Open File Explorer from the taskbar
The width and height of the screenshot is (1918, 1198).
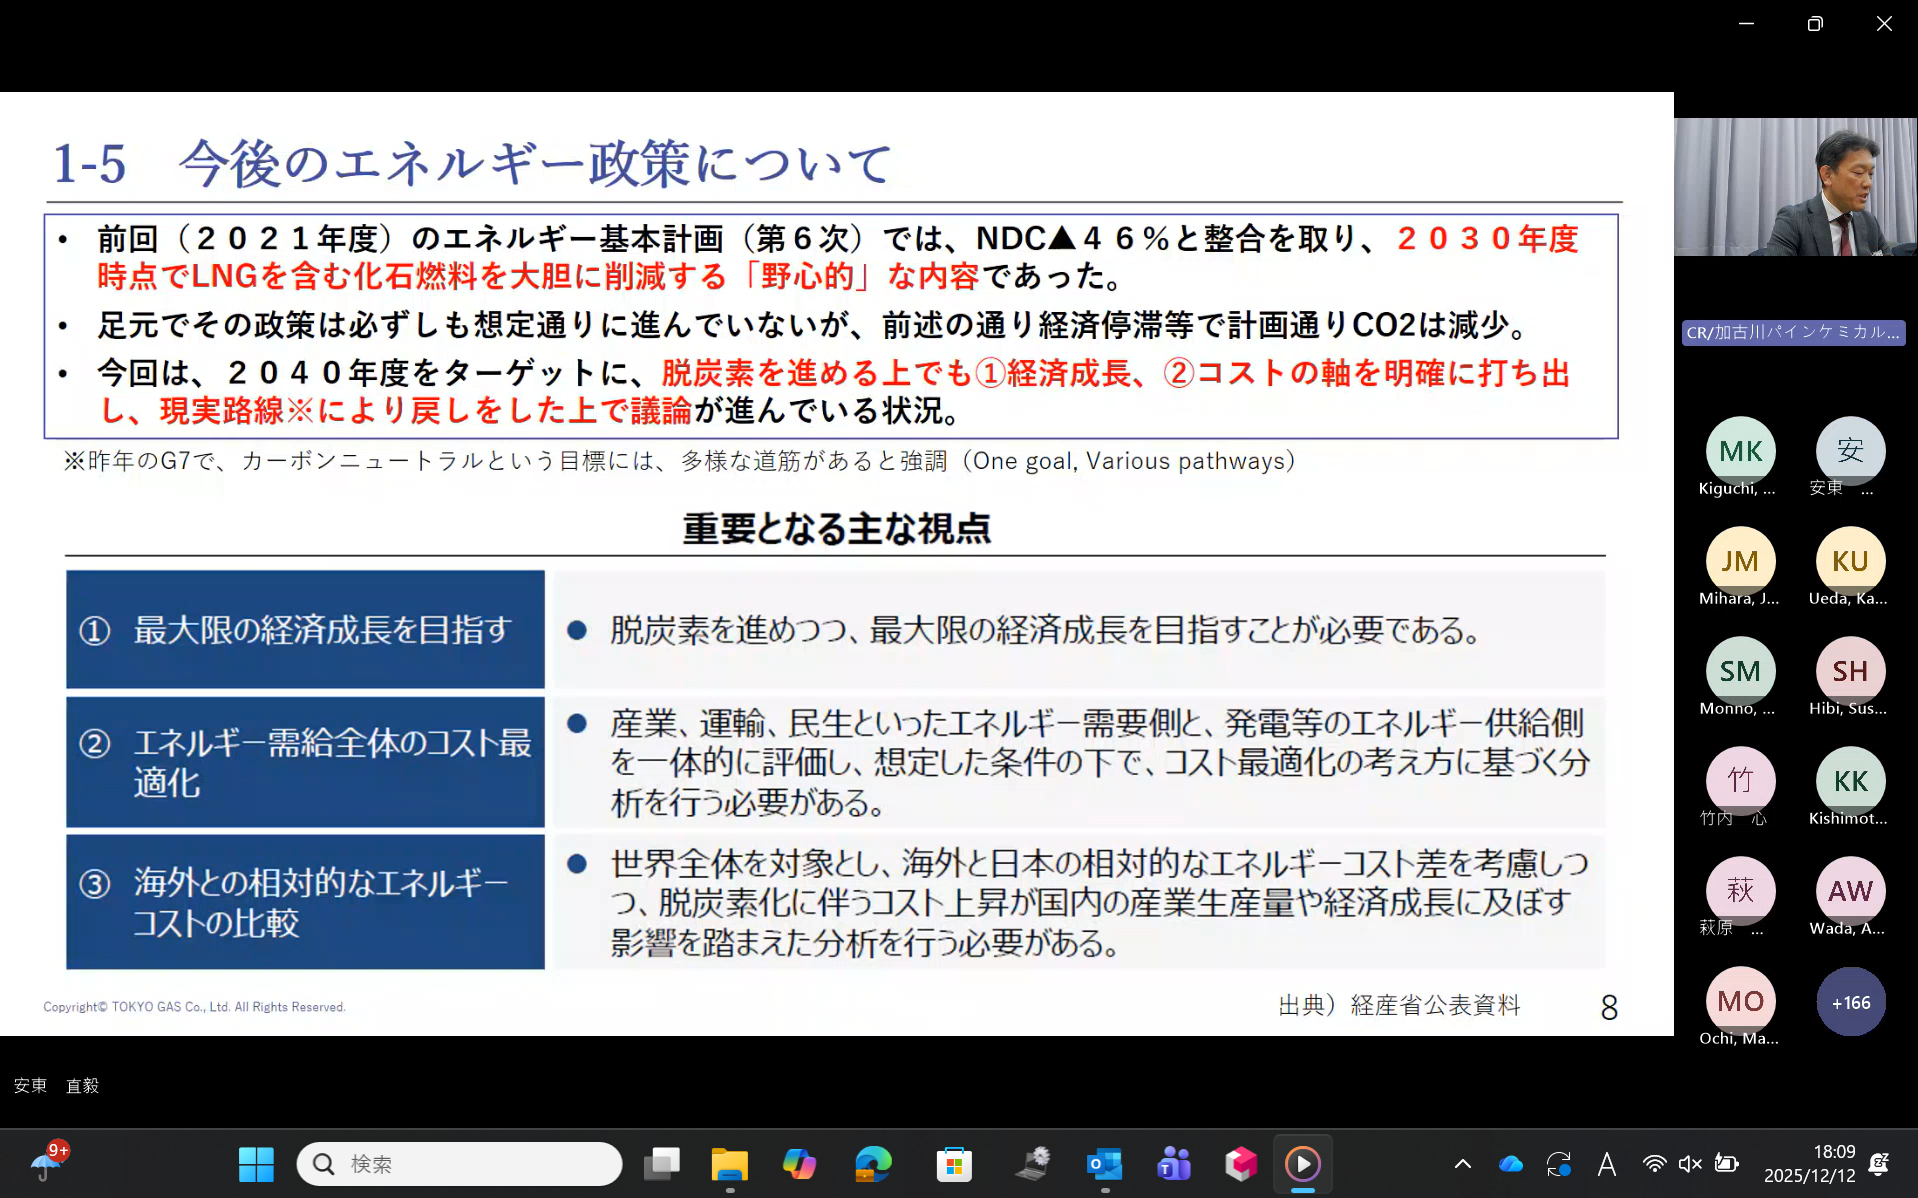point(729,1163)
